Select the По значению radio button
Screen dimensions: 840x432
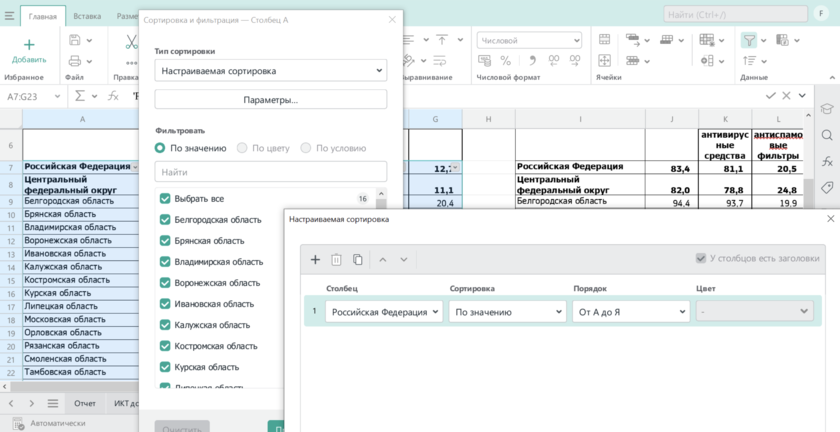(x=160, y=148)
